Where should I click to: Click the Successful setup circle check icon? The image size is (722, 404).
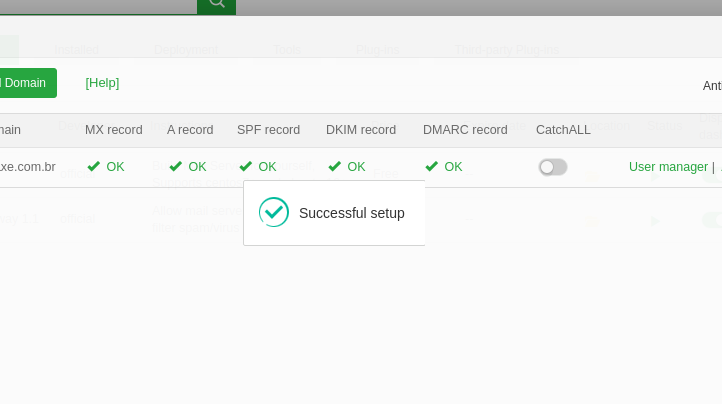[274, 212]
